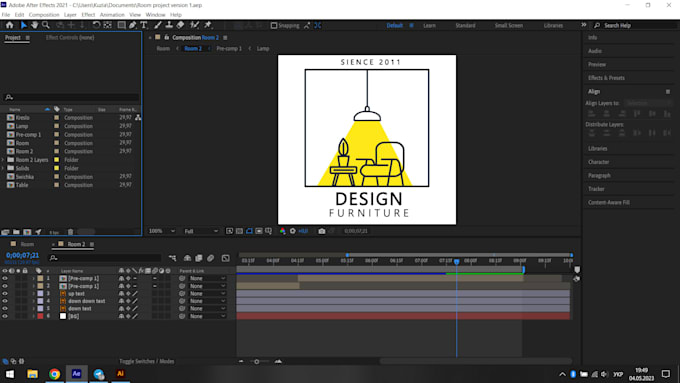Screen dimensions: 680x383
Task: Take a snapshot with camera icon
Action: point(321,231)
